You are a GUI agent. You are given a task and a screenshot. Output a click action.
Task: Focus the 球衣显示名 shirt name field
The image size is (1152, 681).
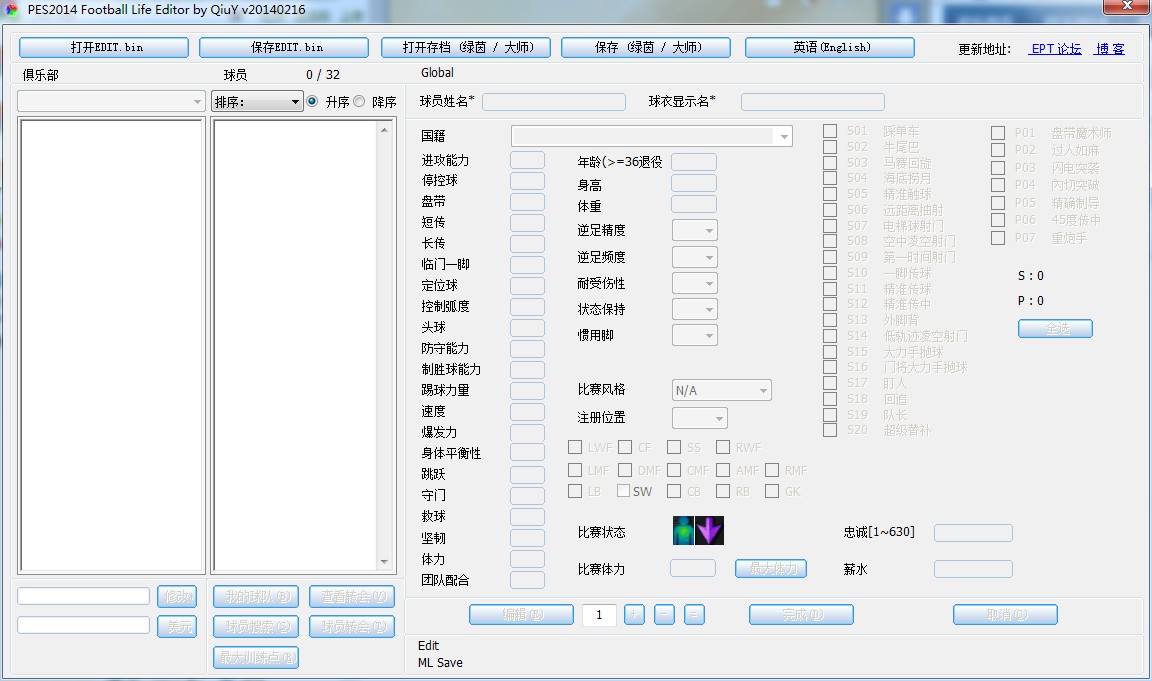pos(813,101)
